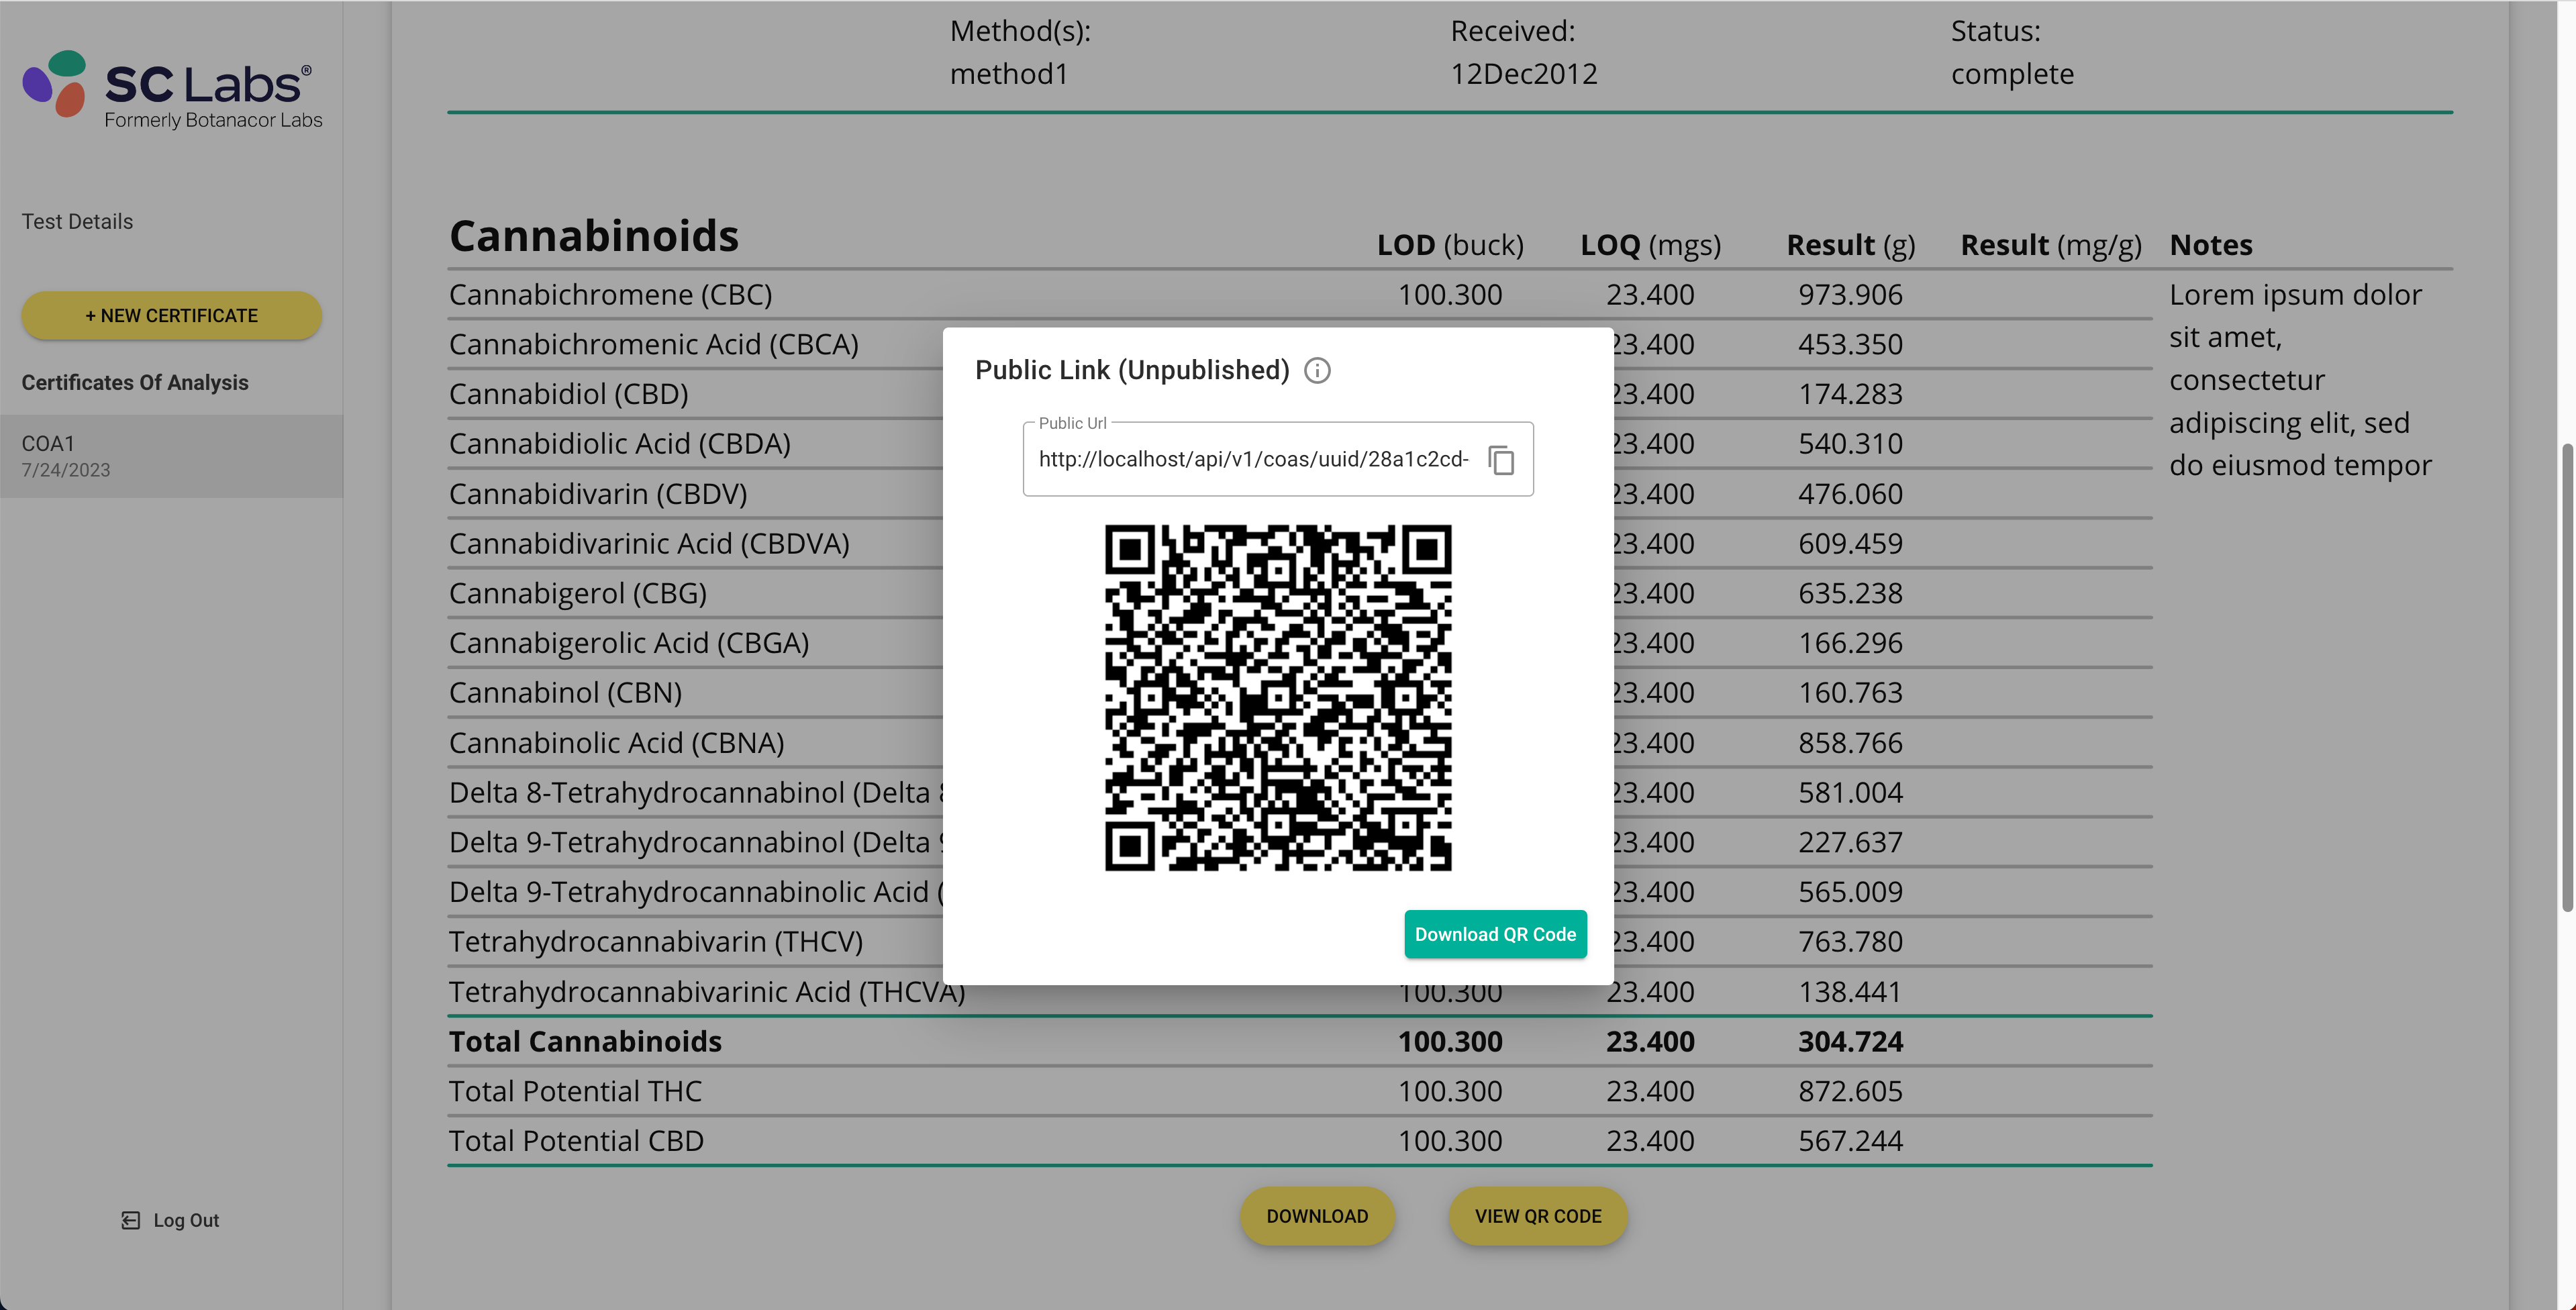
Task: Click the Public Url text field
Action: coord(1252,460)
